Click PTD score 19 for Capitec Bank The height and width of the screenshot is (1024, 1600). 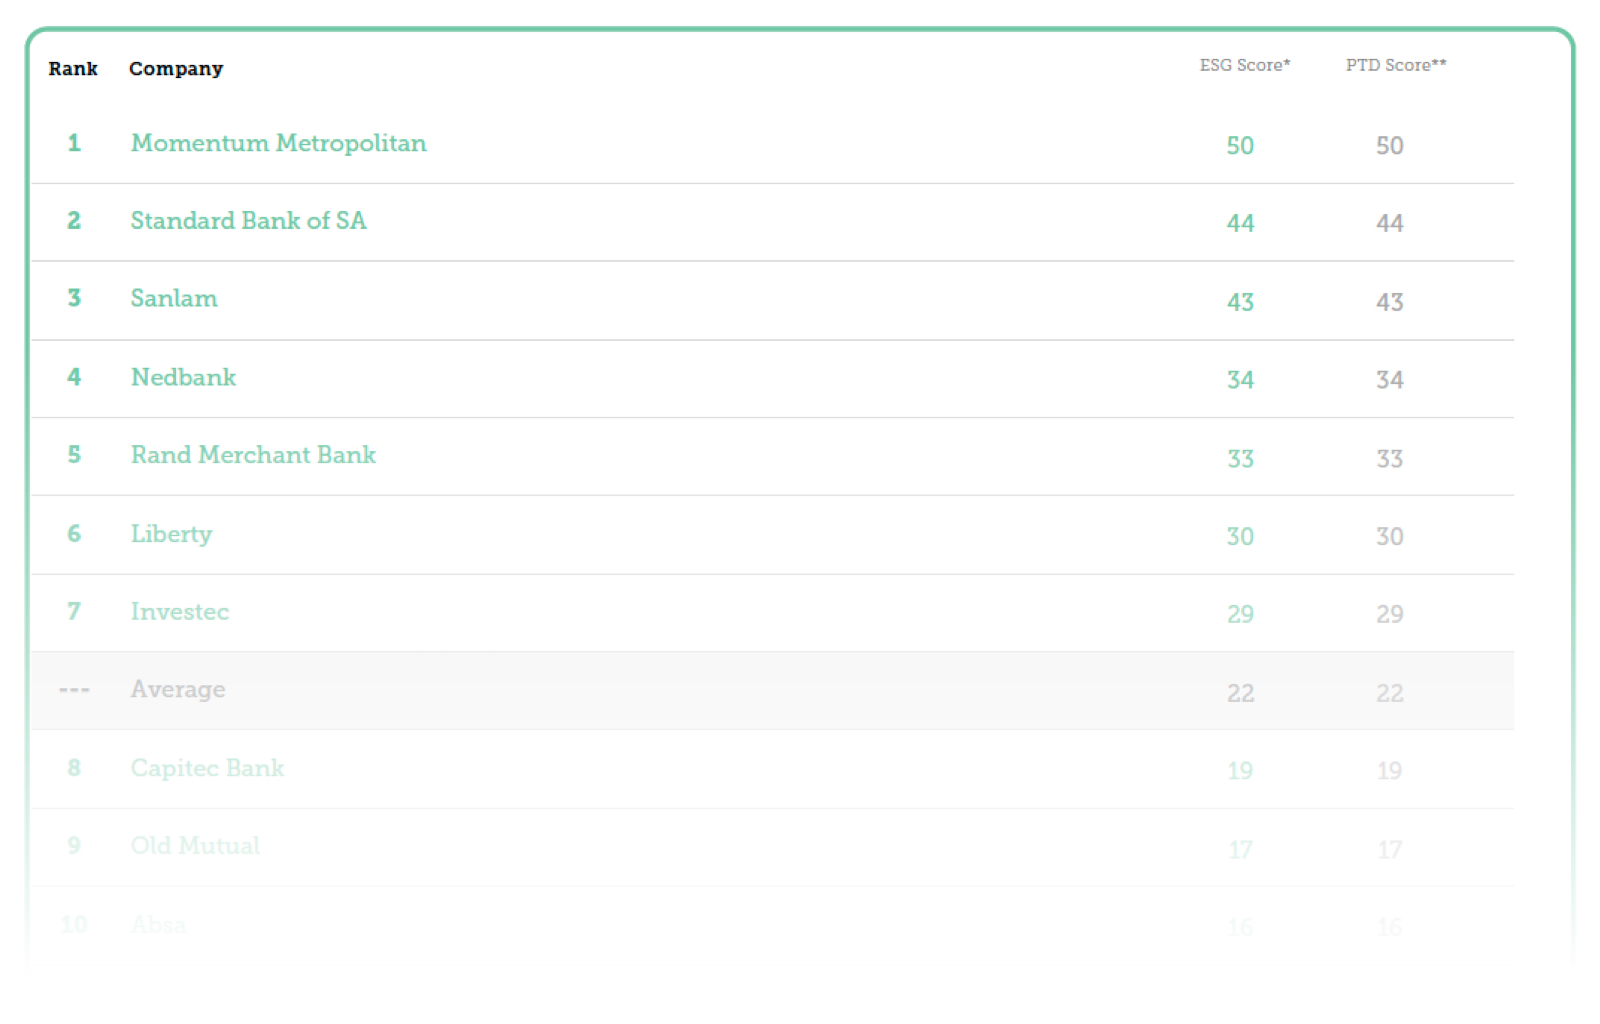1390,771
